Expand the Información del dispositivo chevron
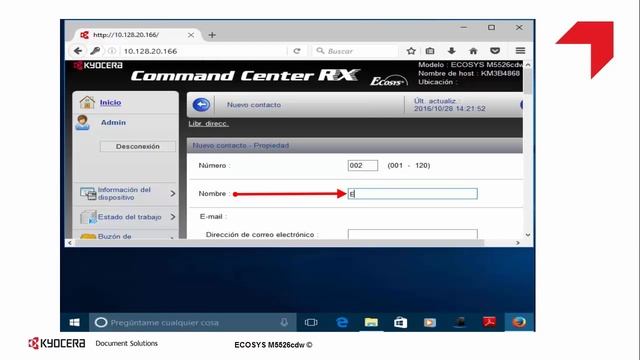Screen dimensions: 640x360 173,193
